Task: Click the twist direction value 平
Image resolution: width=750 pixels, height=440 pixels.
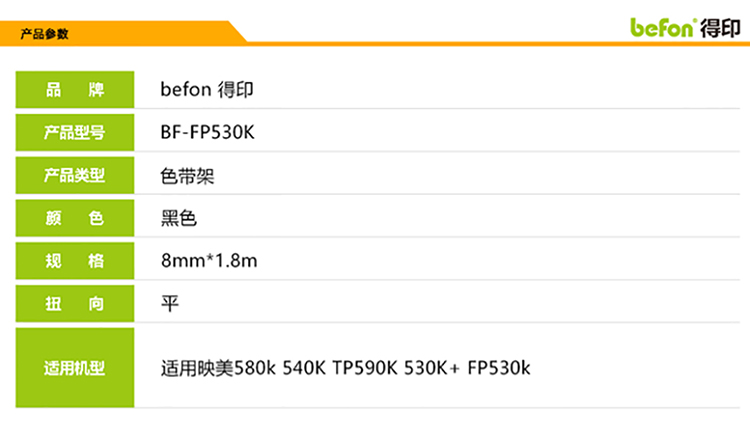Action: coord(169,304)
